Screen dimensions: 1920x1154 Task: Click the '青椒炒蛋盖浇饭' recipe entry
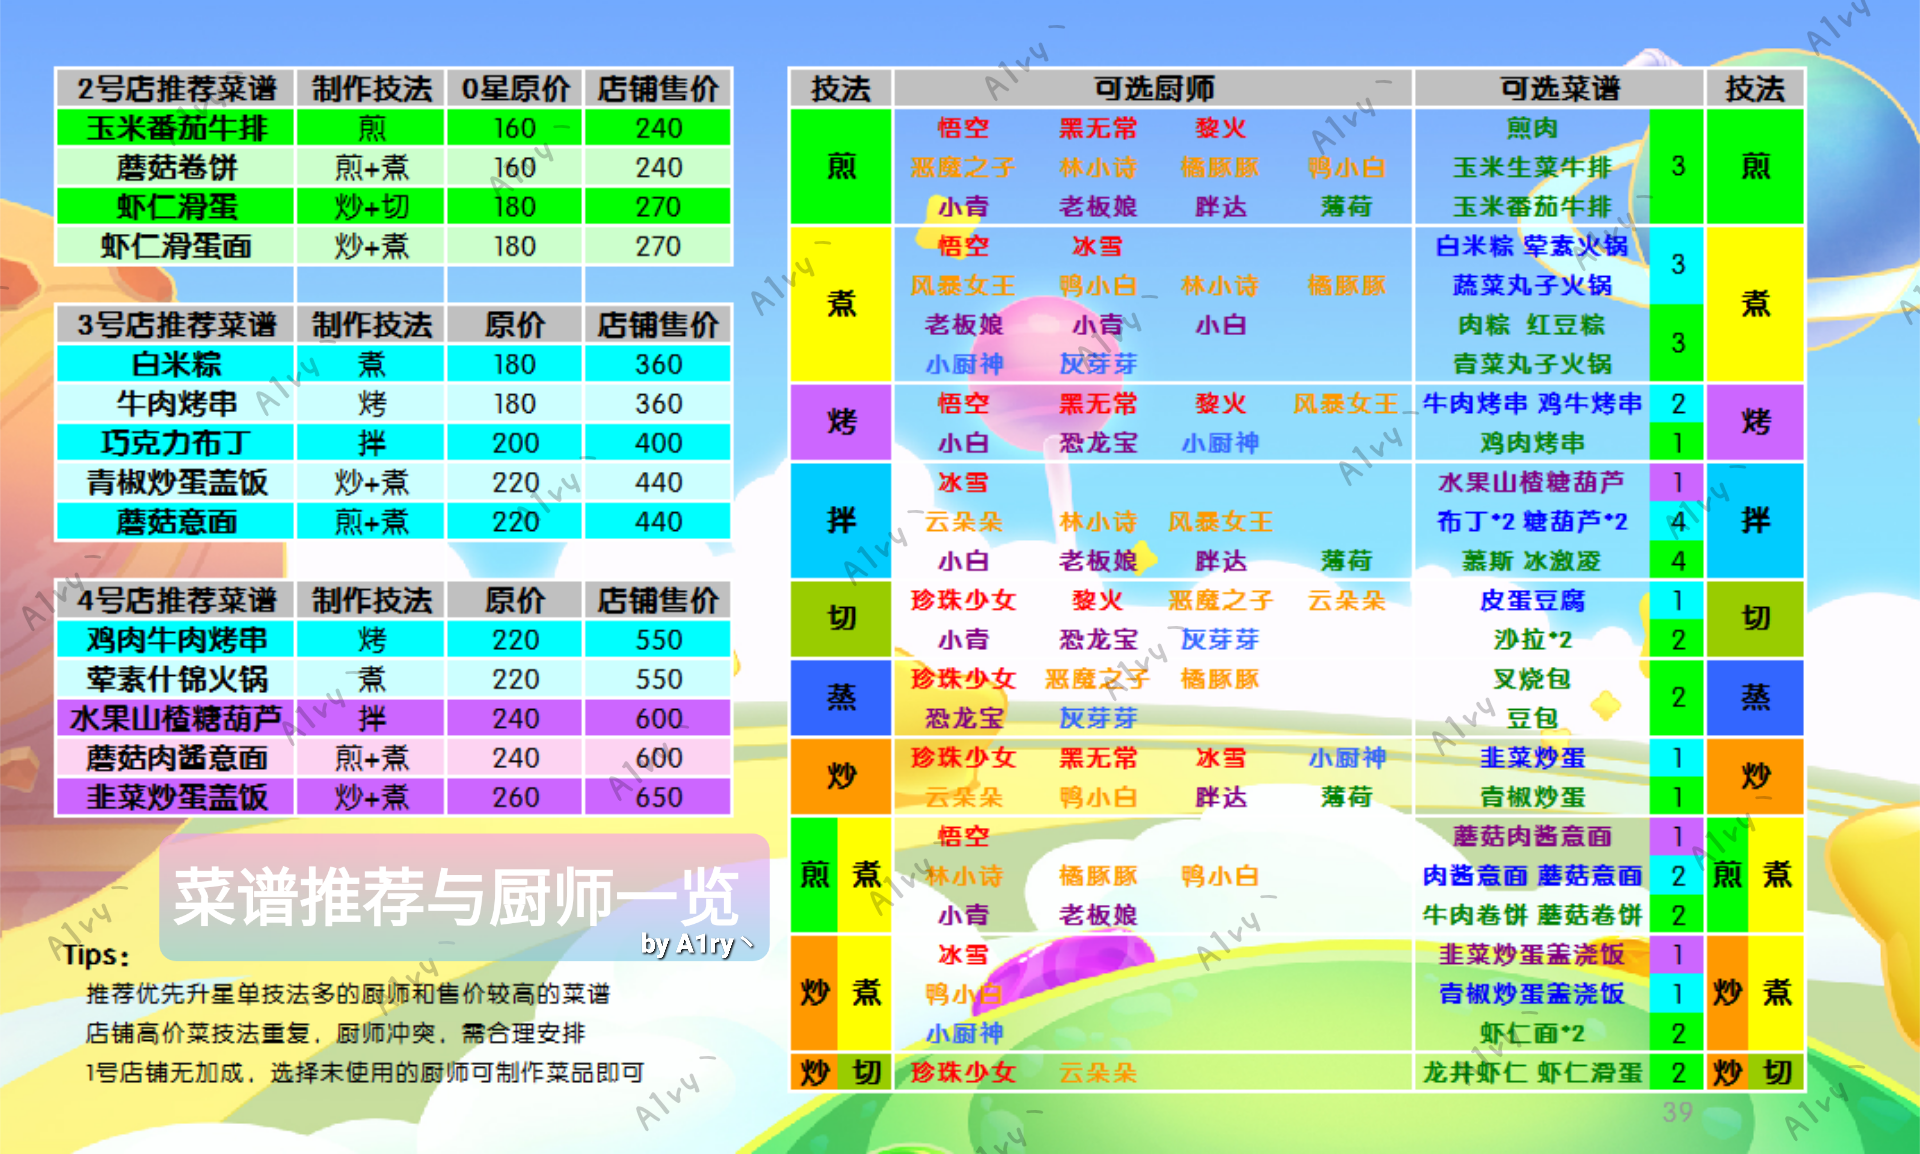(1532, 994)
